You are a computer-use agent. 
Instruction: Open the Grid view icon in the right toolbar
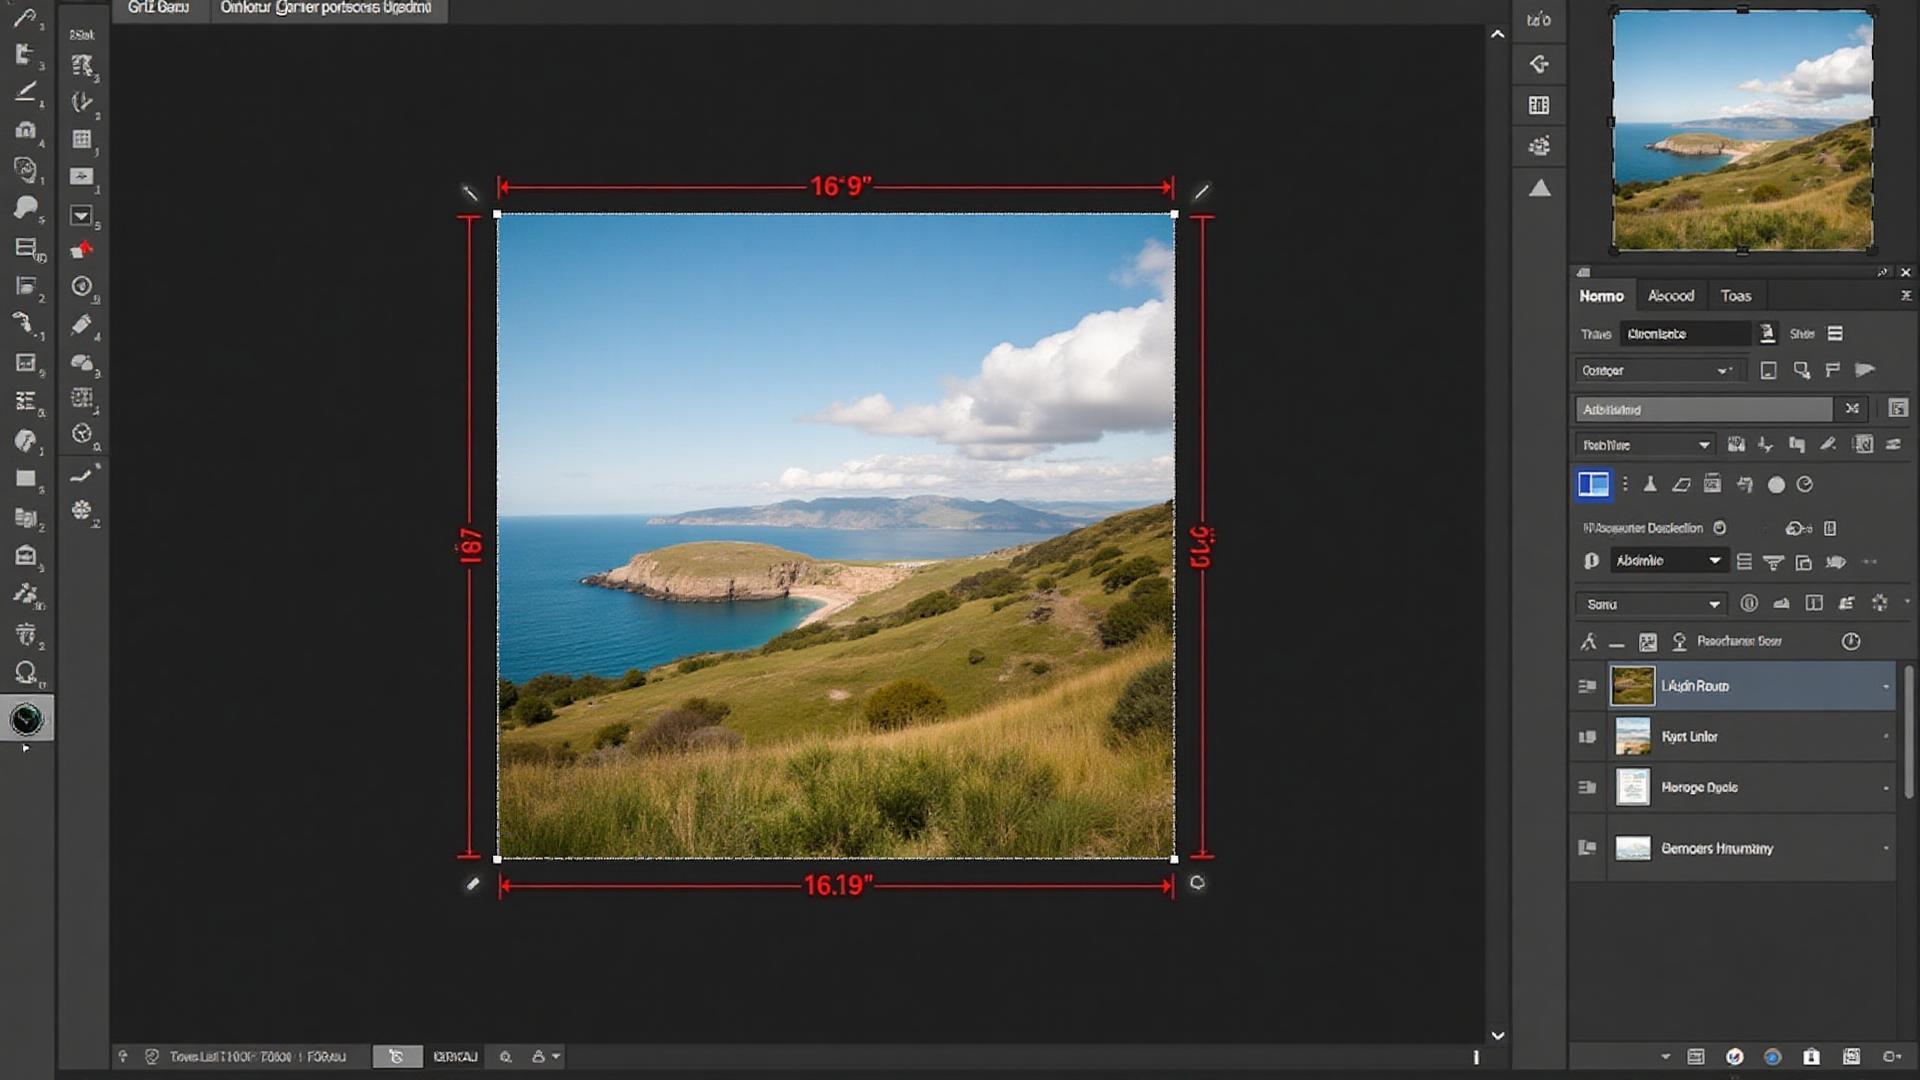(1540, 105)
